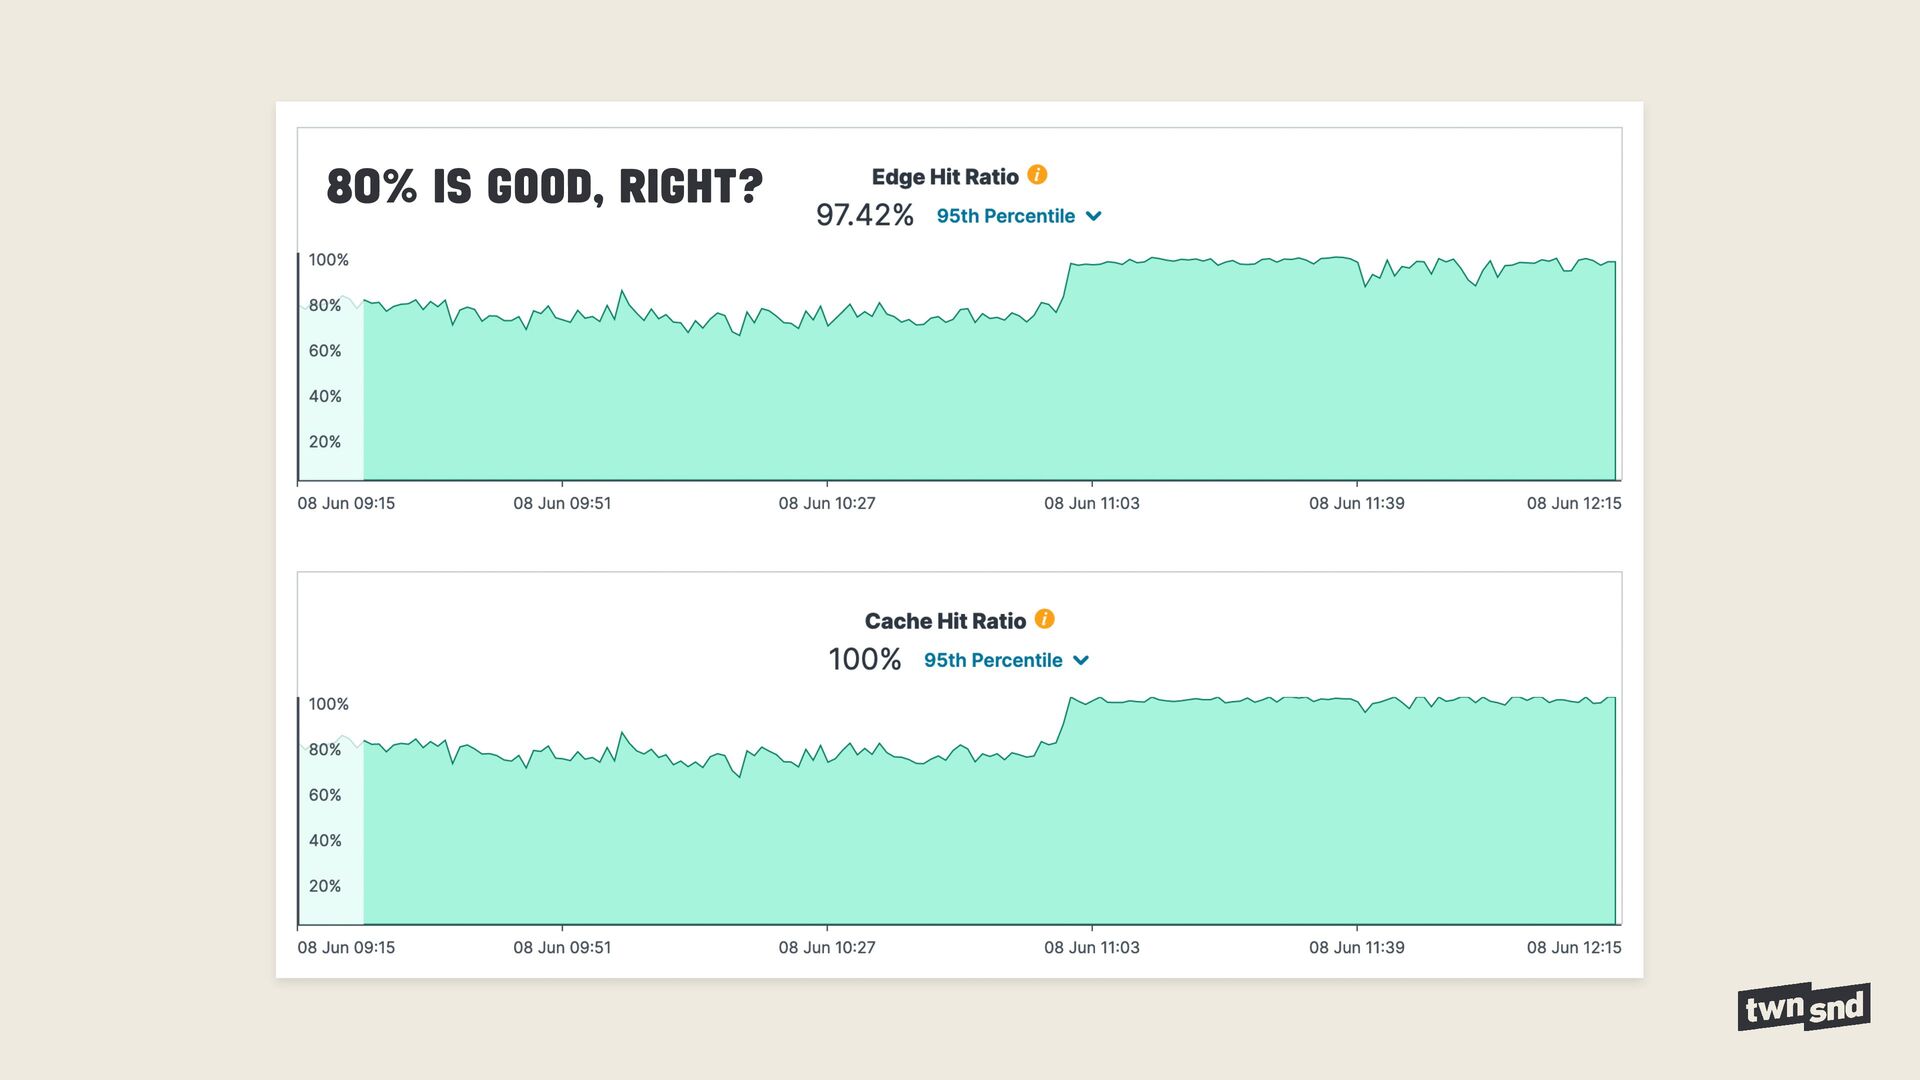Open Cache Hit Ratio's 95th Percentile dropdown
Screen dimensions: 1920x1080
click(992, 660)
